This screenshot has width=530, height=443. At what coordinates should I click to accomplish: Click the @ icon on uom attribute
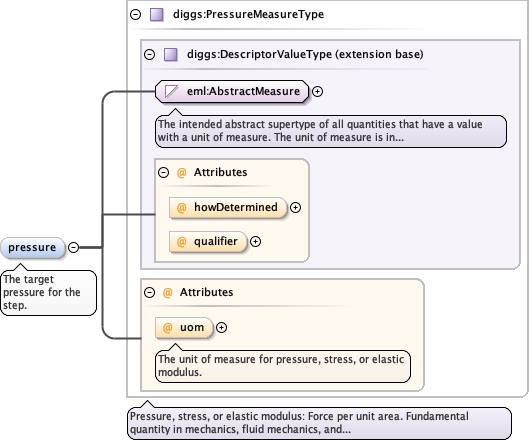tap(168, 327)
